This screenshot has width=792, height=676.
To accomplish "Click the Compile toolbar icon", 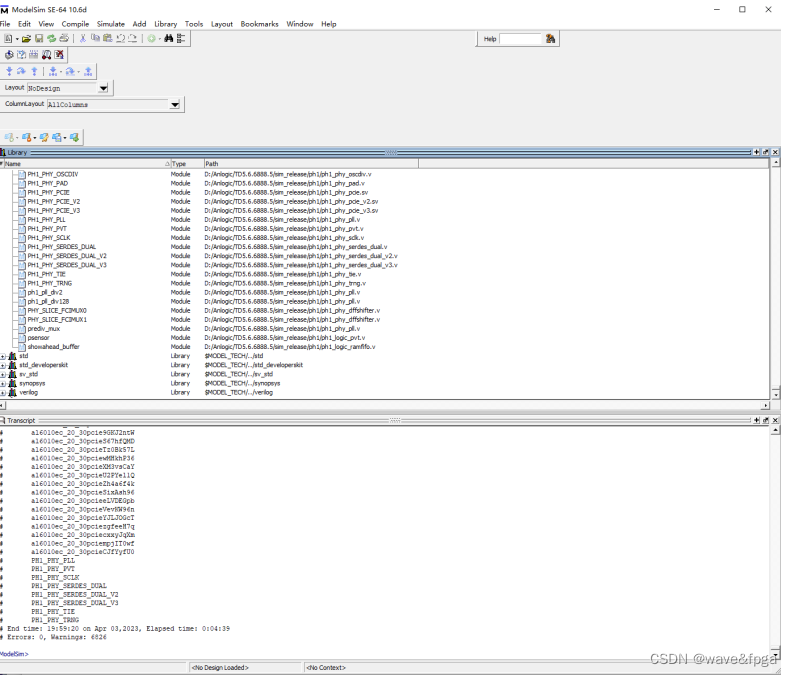I will click(x=9, y=55).
